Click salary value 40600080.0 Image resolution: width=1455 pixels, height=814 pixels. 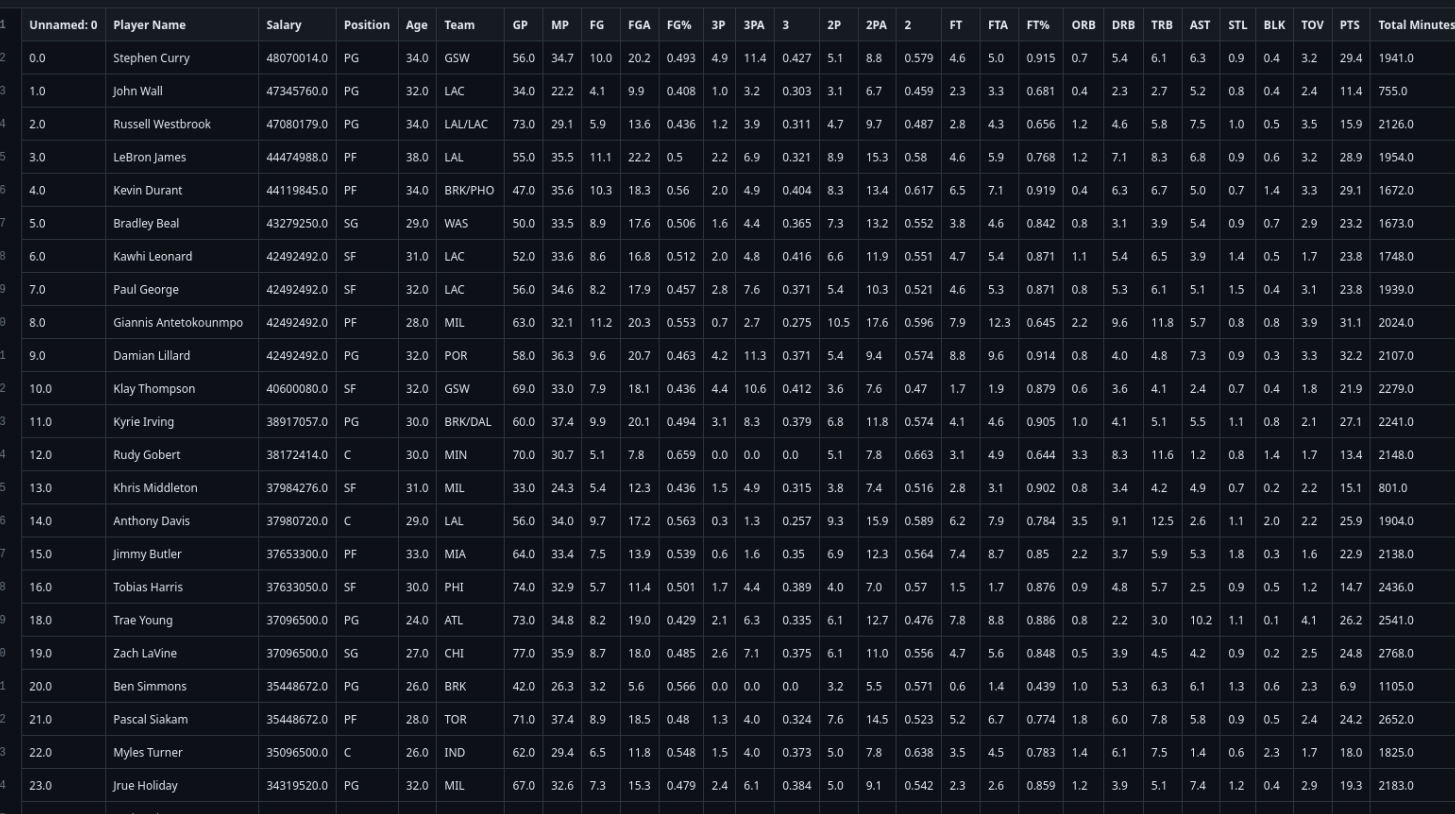click(x=297, y=388)
